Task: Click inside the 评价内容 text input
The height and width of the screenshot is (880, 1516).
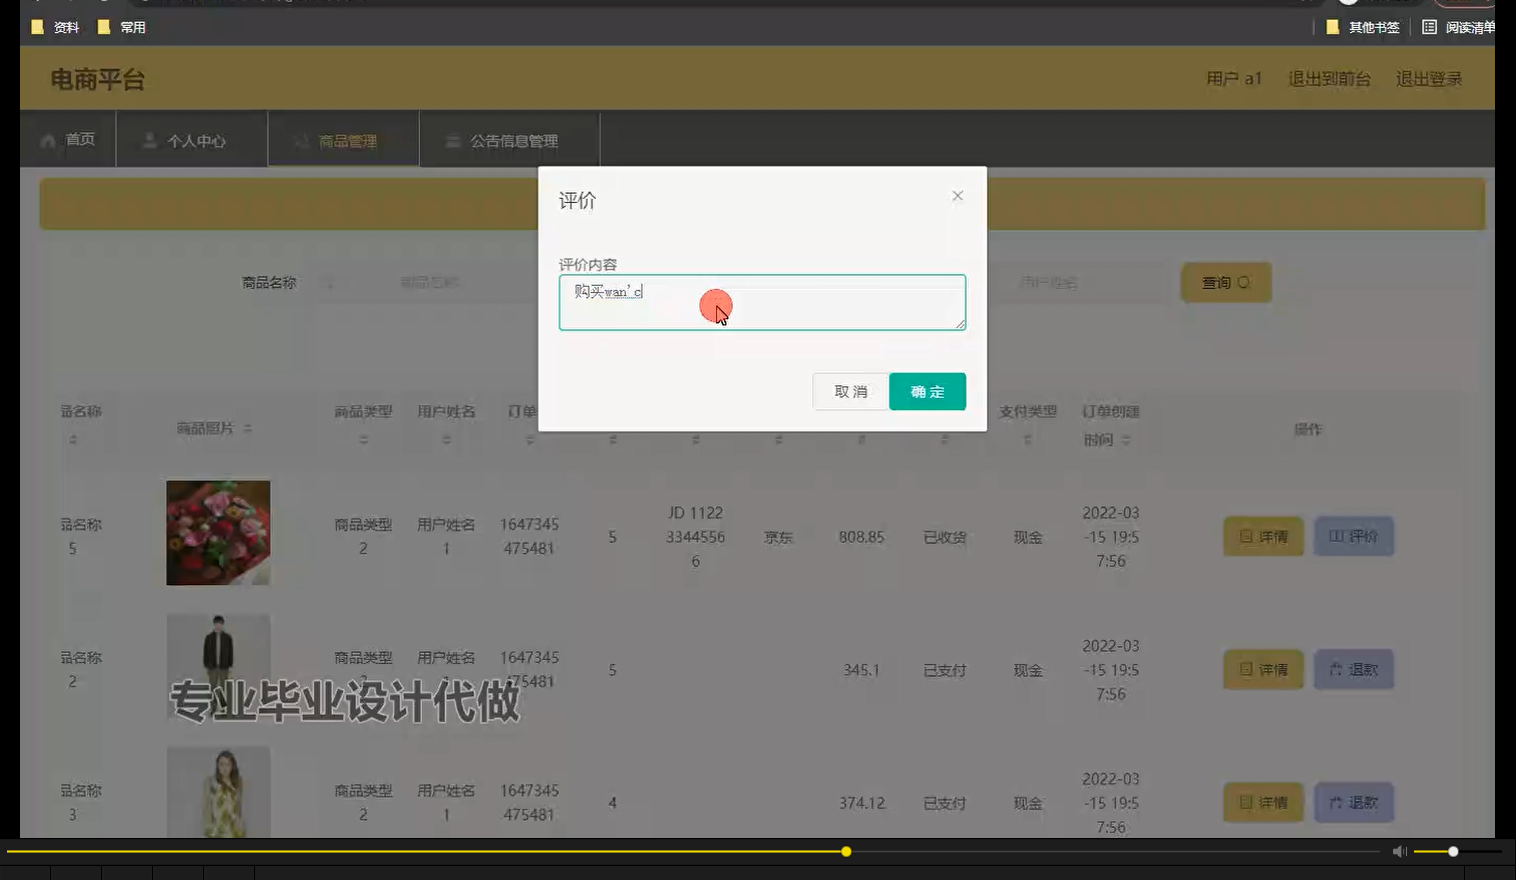Action: point(761,302)
